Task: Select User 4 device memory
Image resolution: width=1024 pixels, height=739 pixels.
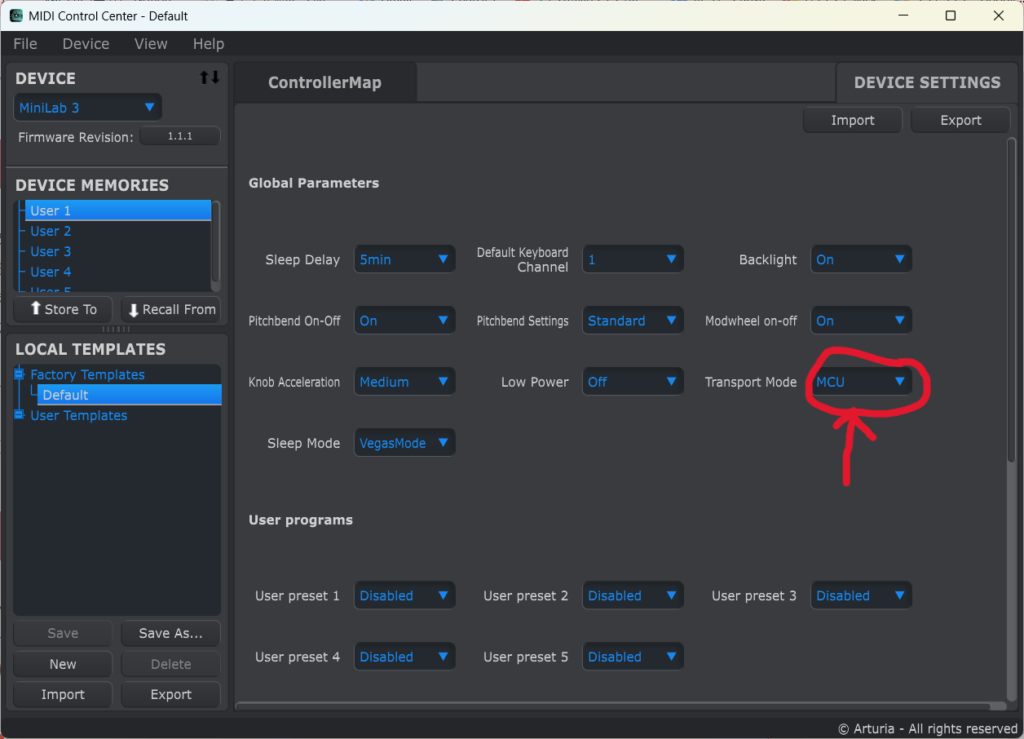Action: pyautogui.click(x=118, y=272)
